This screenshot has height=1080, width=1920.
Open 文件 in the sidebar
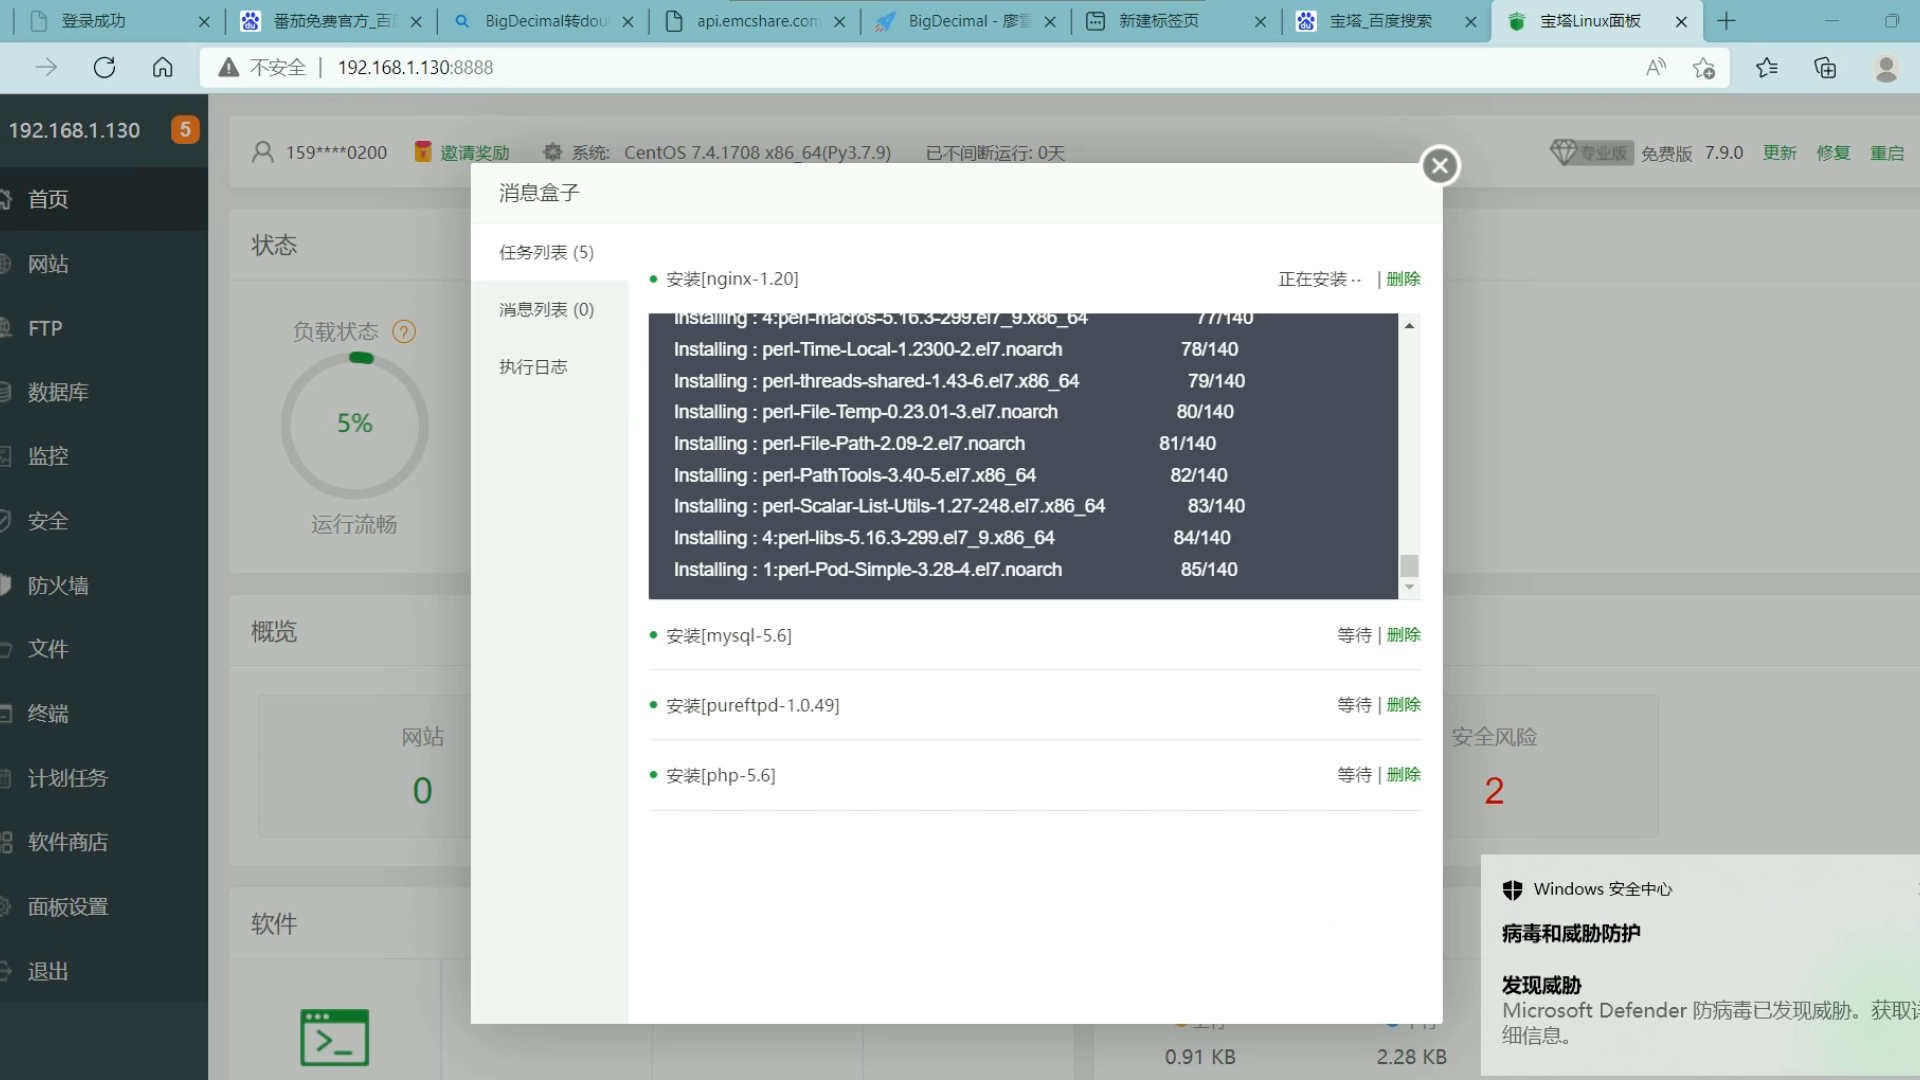tap(104, 649)
